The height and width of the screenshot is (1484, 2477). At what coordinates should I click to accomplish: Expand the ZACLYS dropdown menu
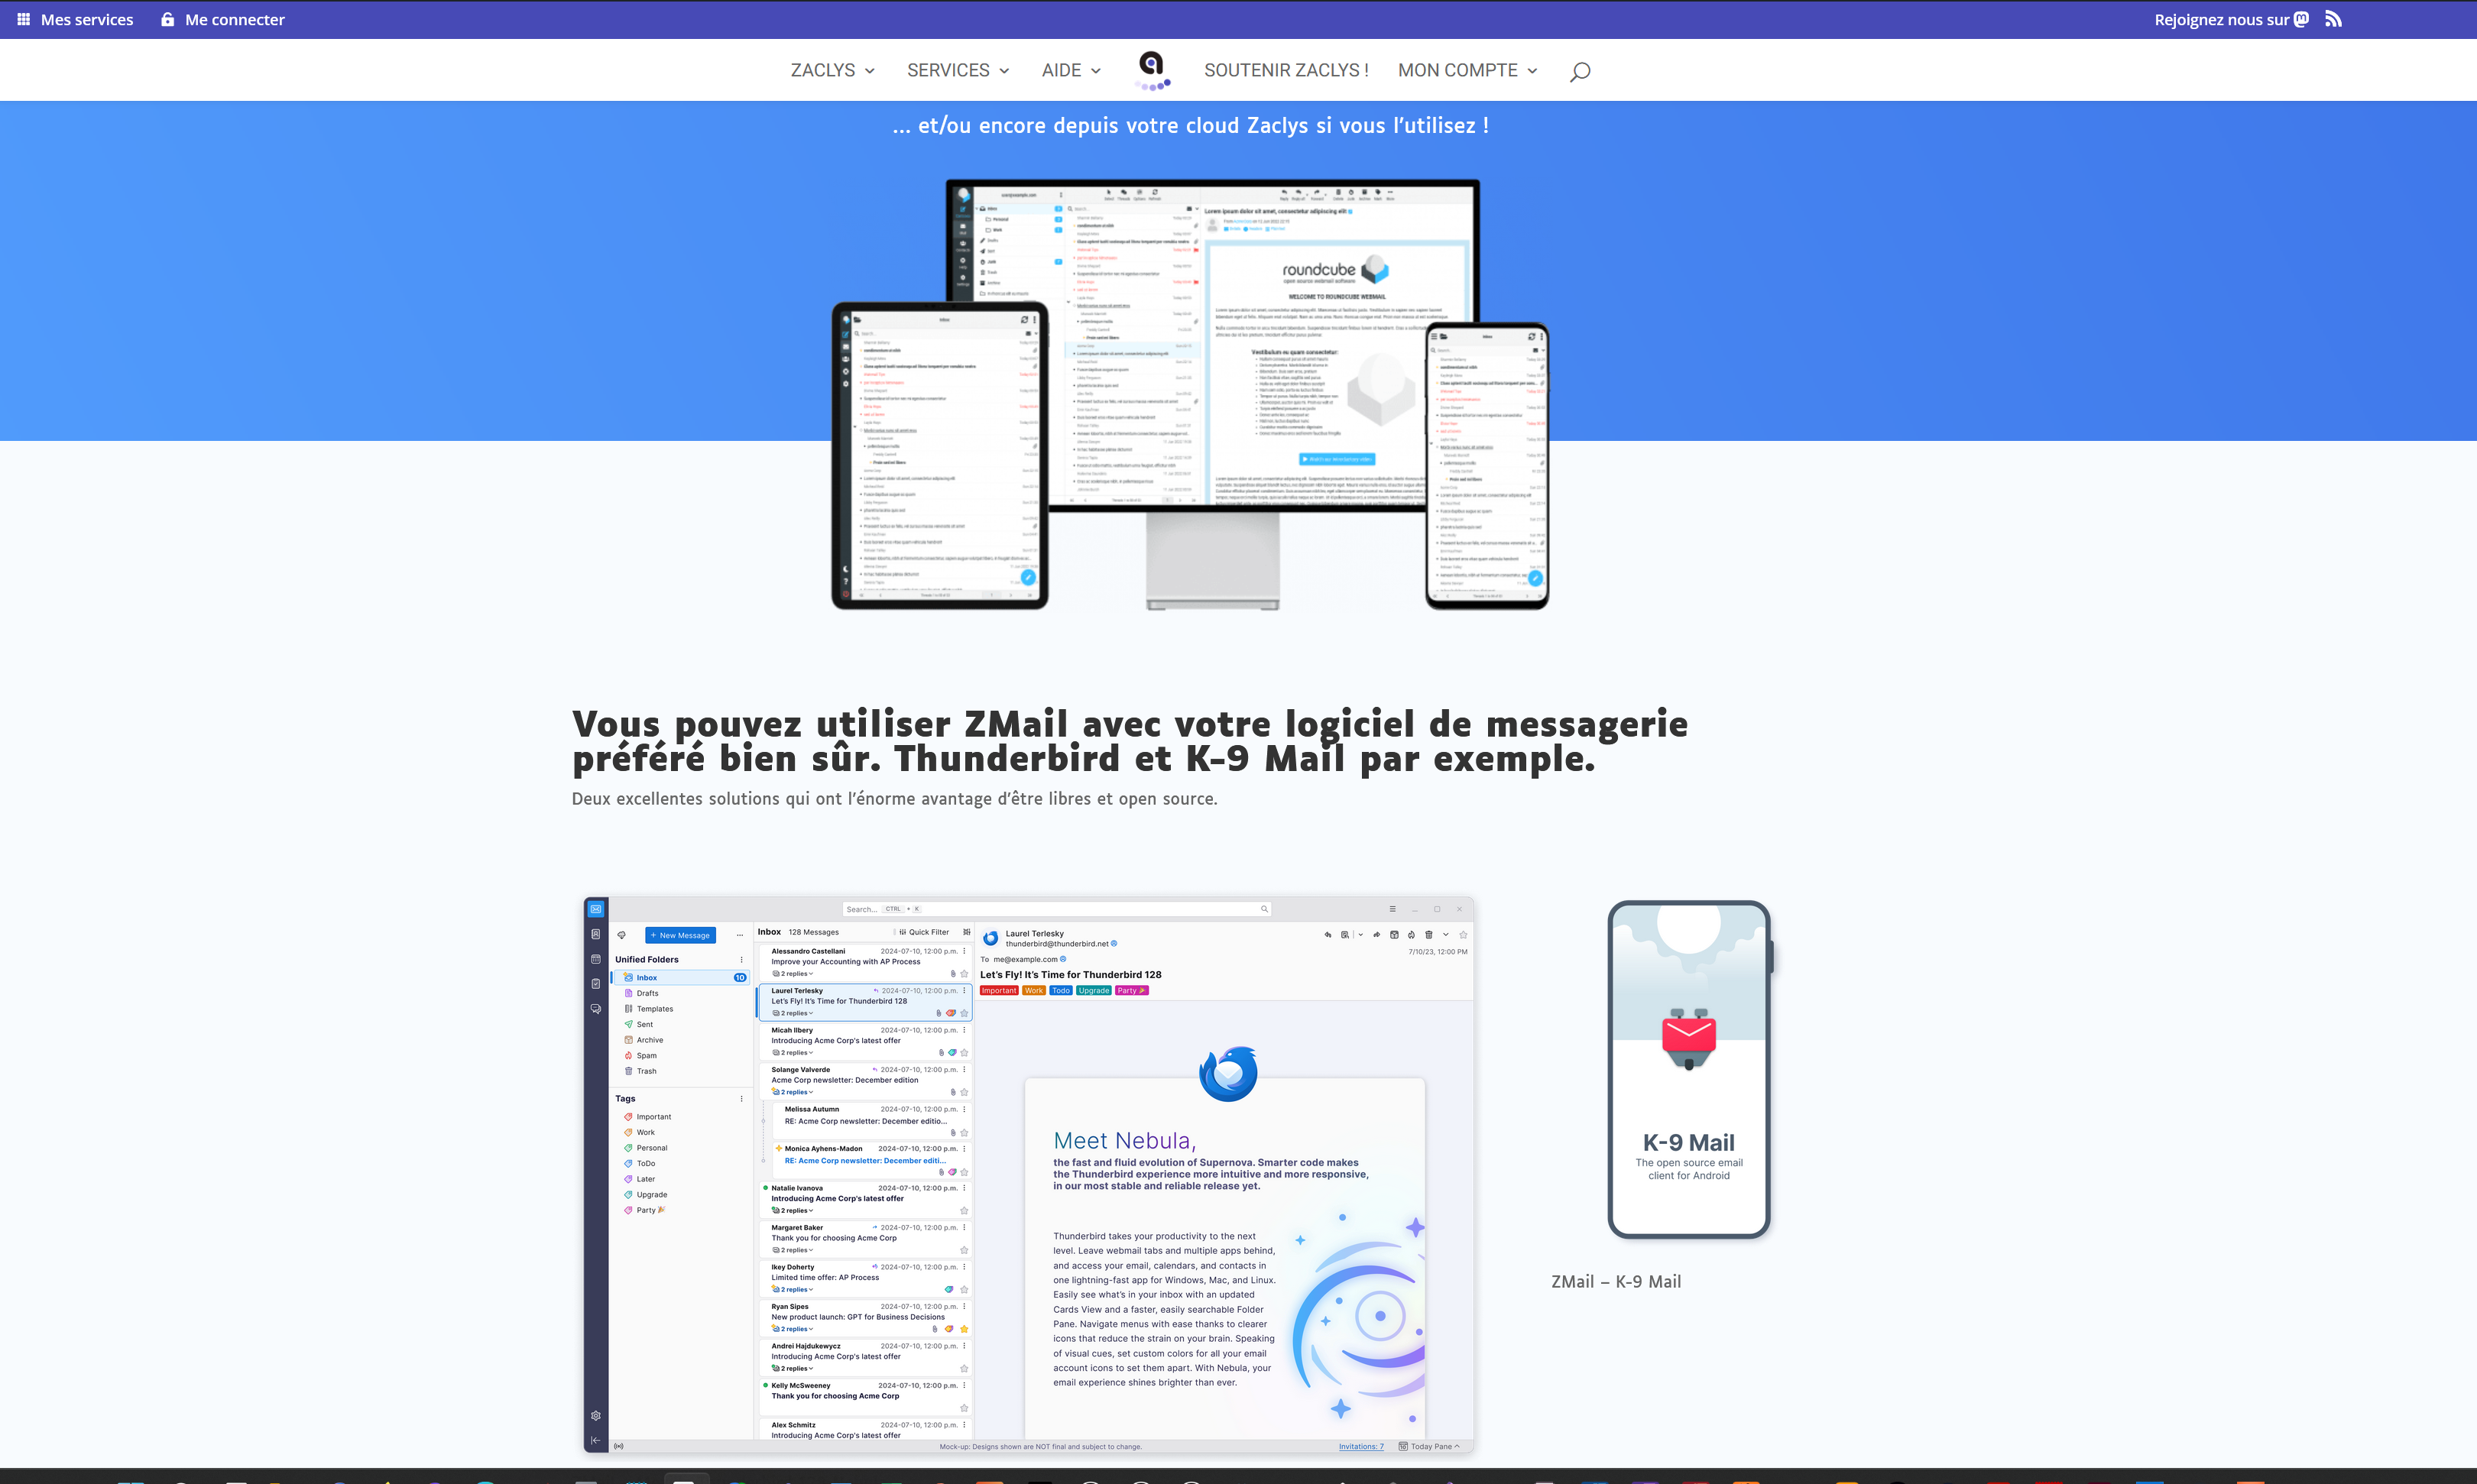[x=830, y=69]
